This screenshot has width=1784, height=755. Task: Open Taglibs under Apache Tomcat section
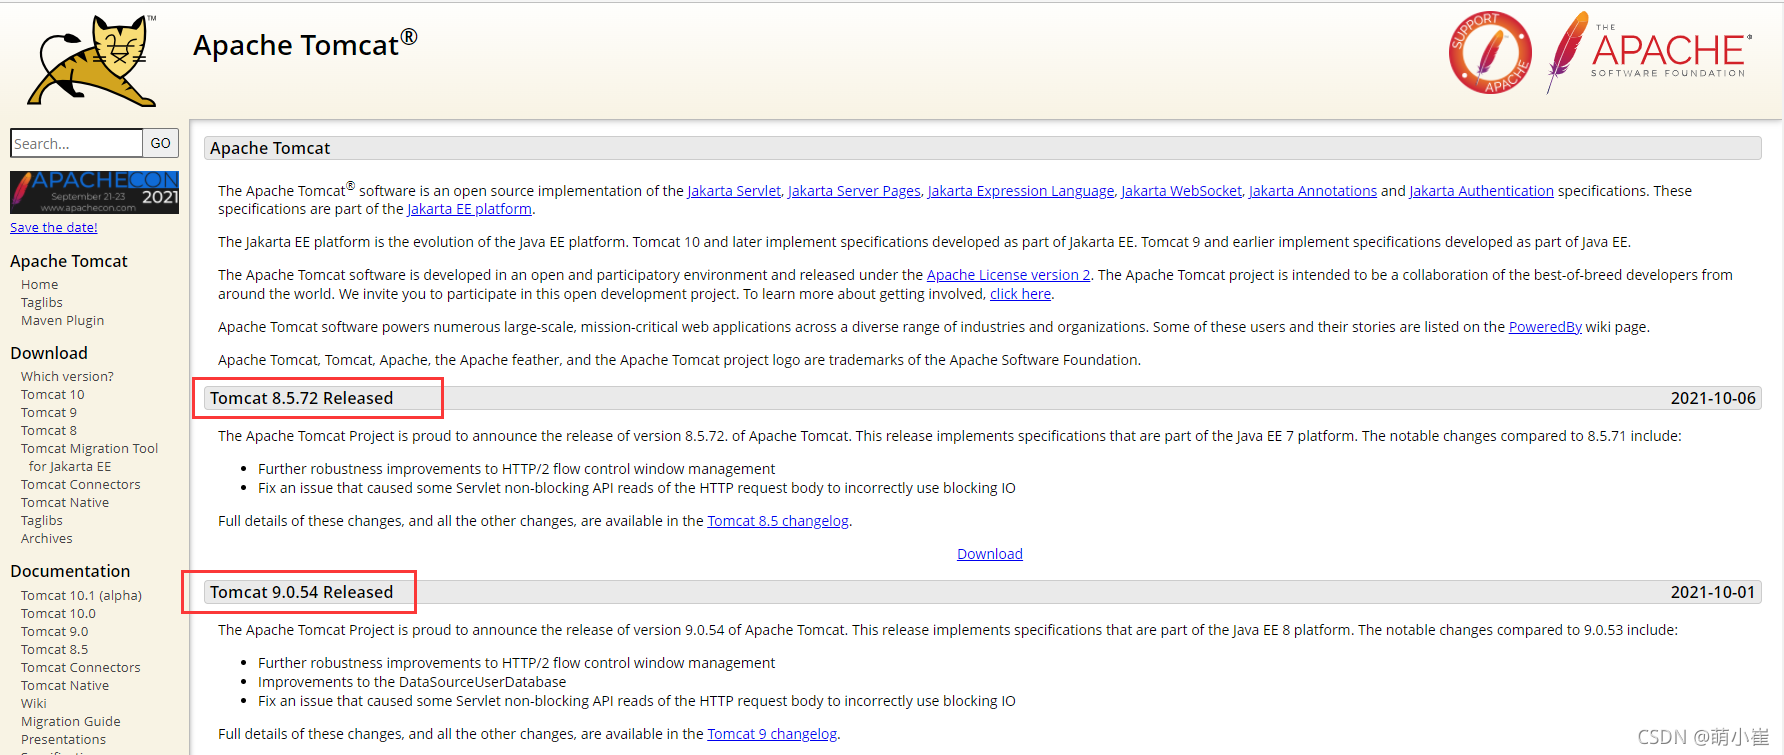(x=42, y=303)
